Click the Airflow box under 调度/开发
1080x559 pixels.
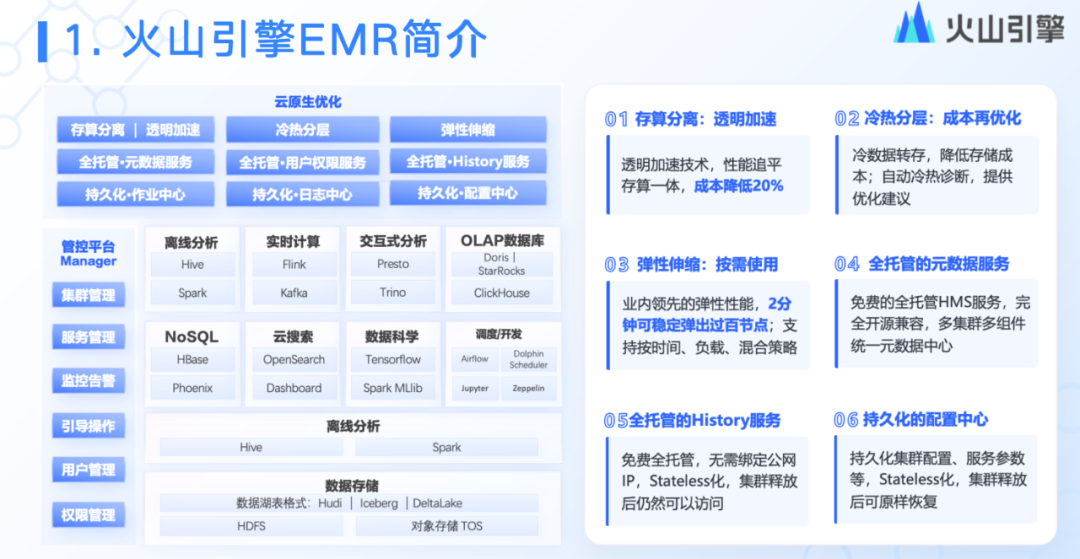pyautogui.click(x=475, y=359)
